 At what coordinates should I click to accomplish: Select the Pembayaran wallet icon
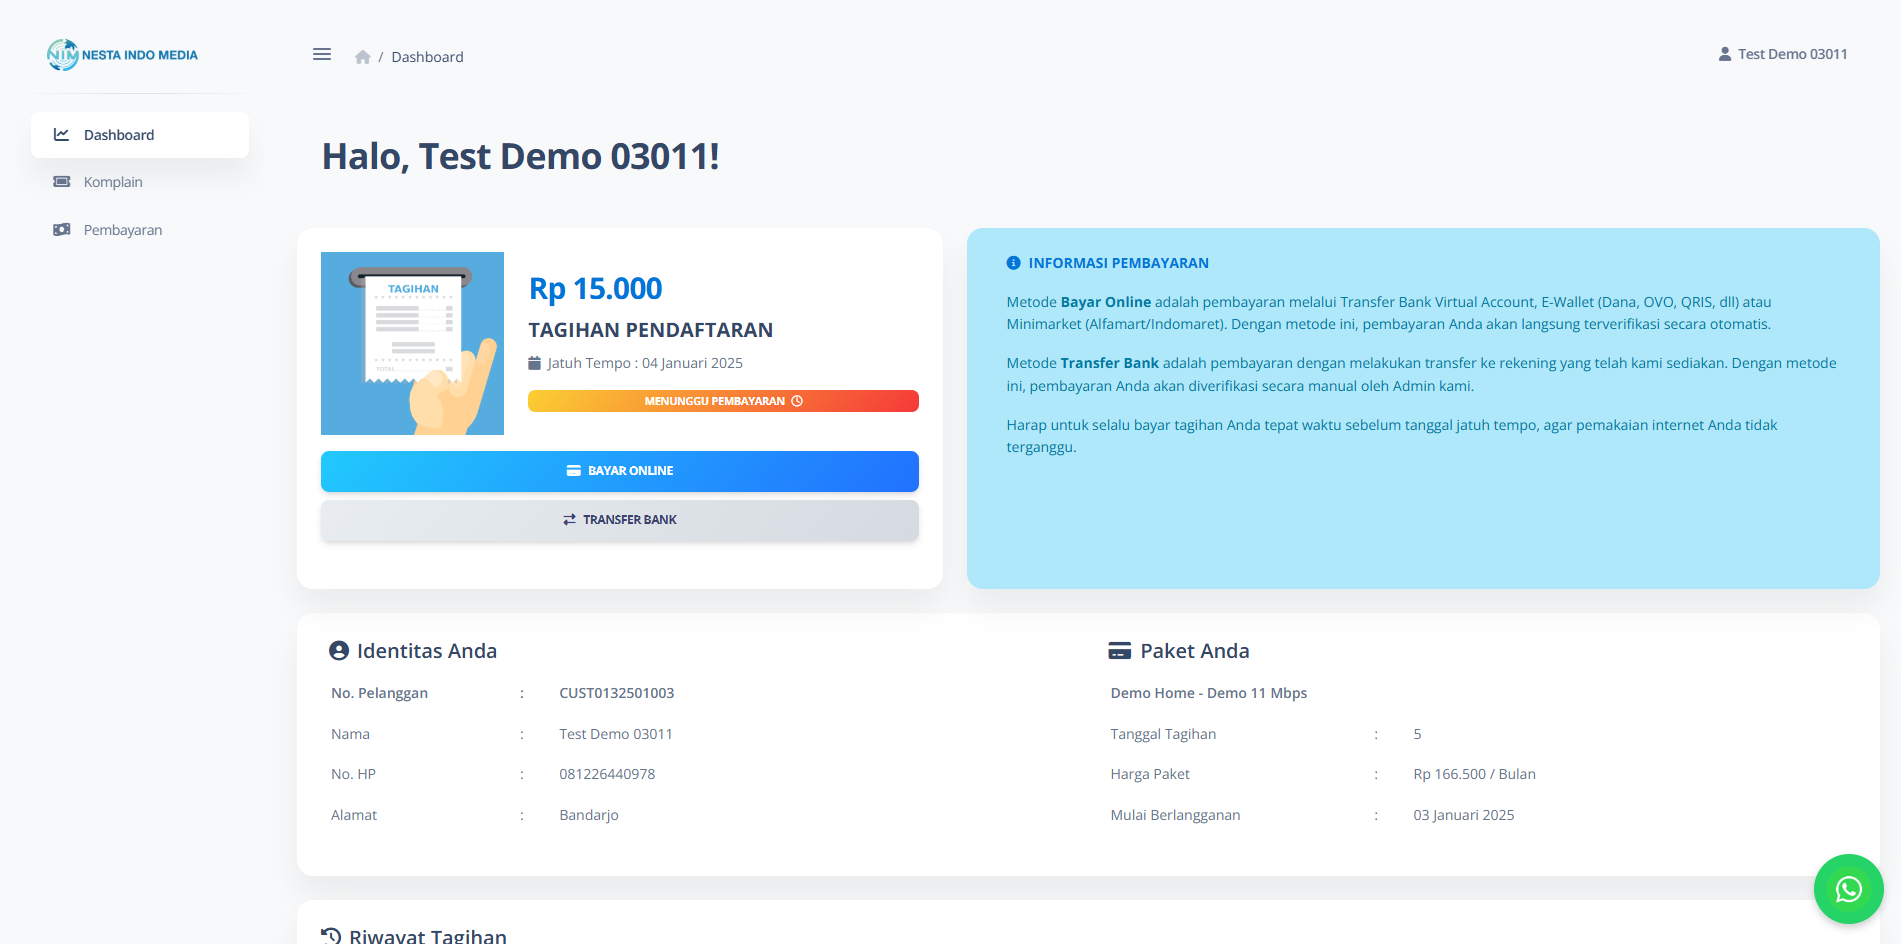[62, 228]
